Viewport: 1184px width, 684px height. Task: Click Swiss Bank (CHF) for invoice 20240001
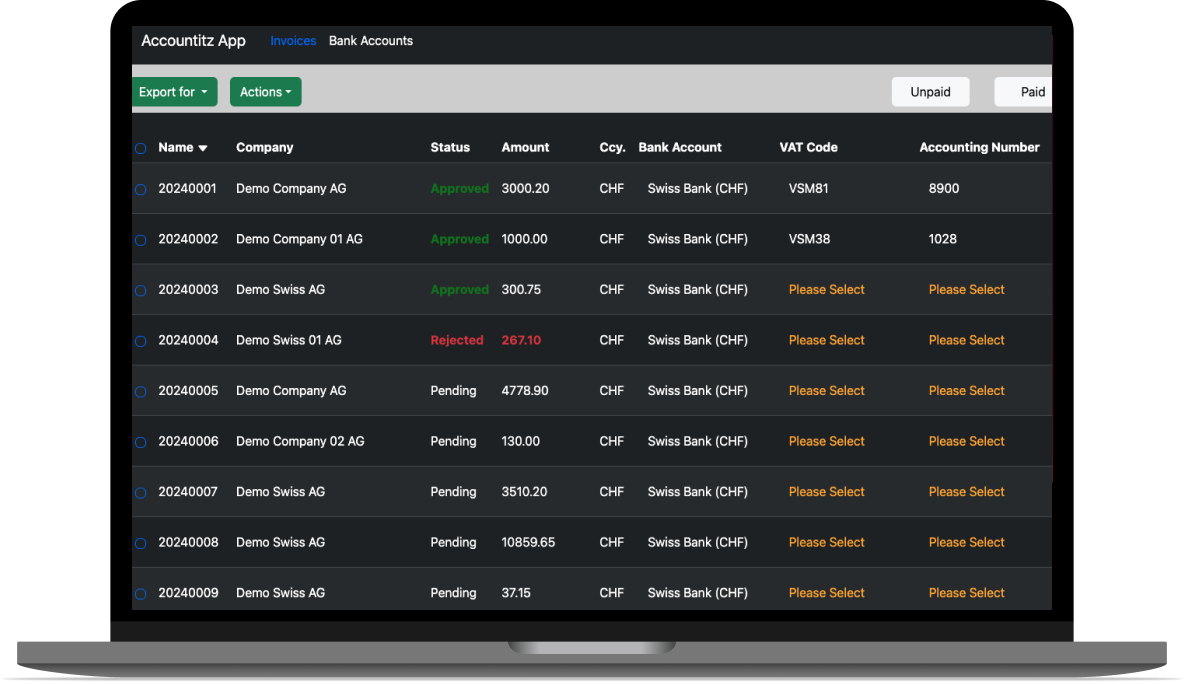pyautogui.click(x=698, y=189)
